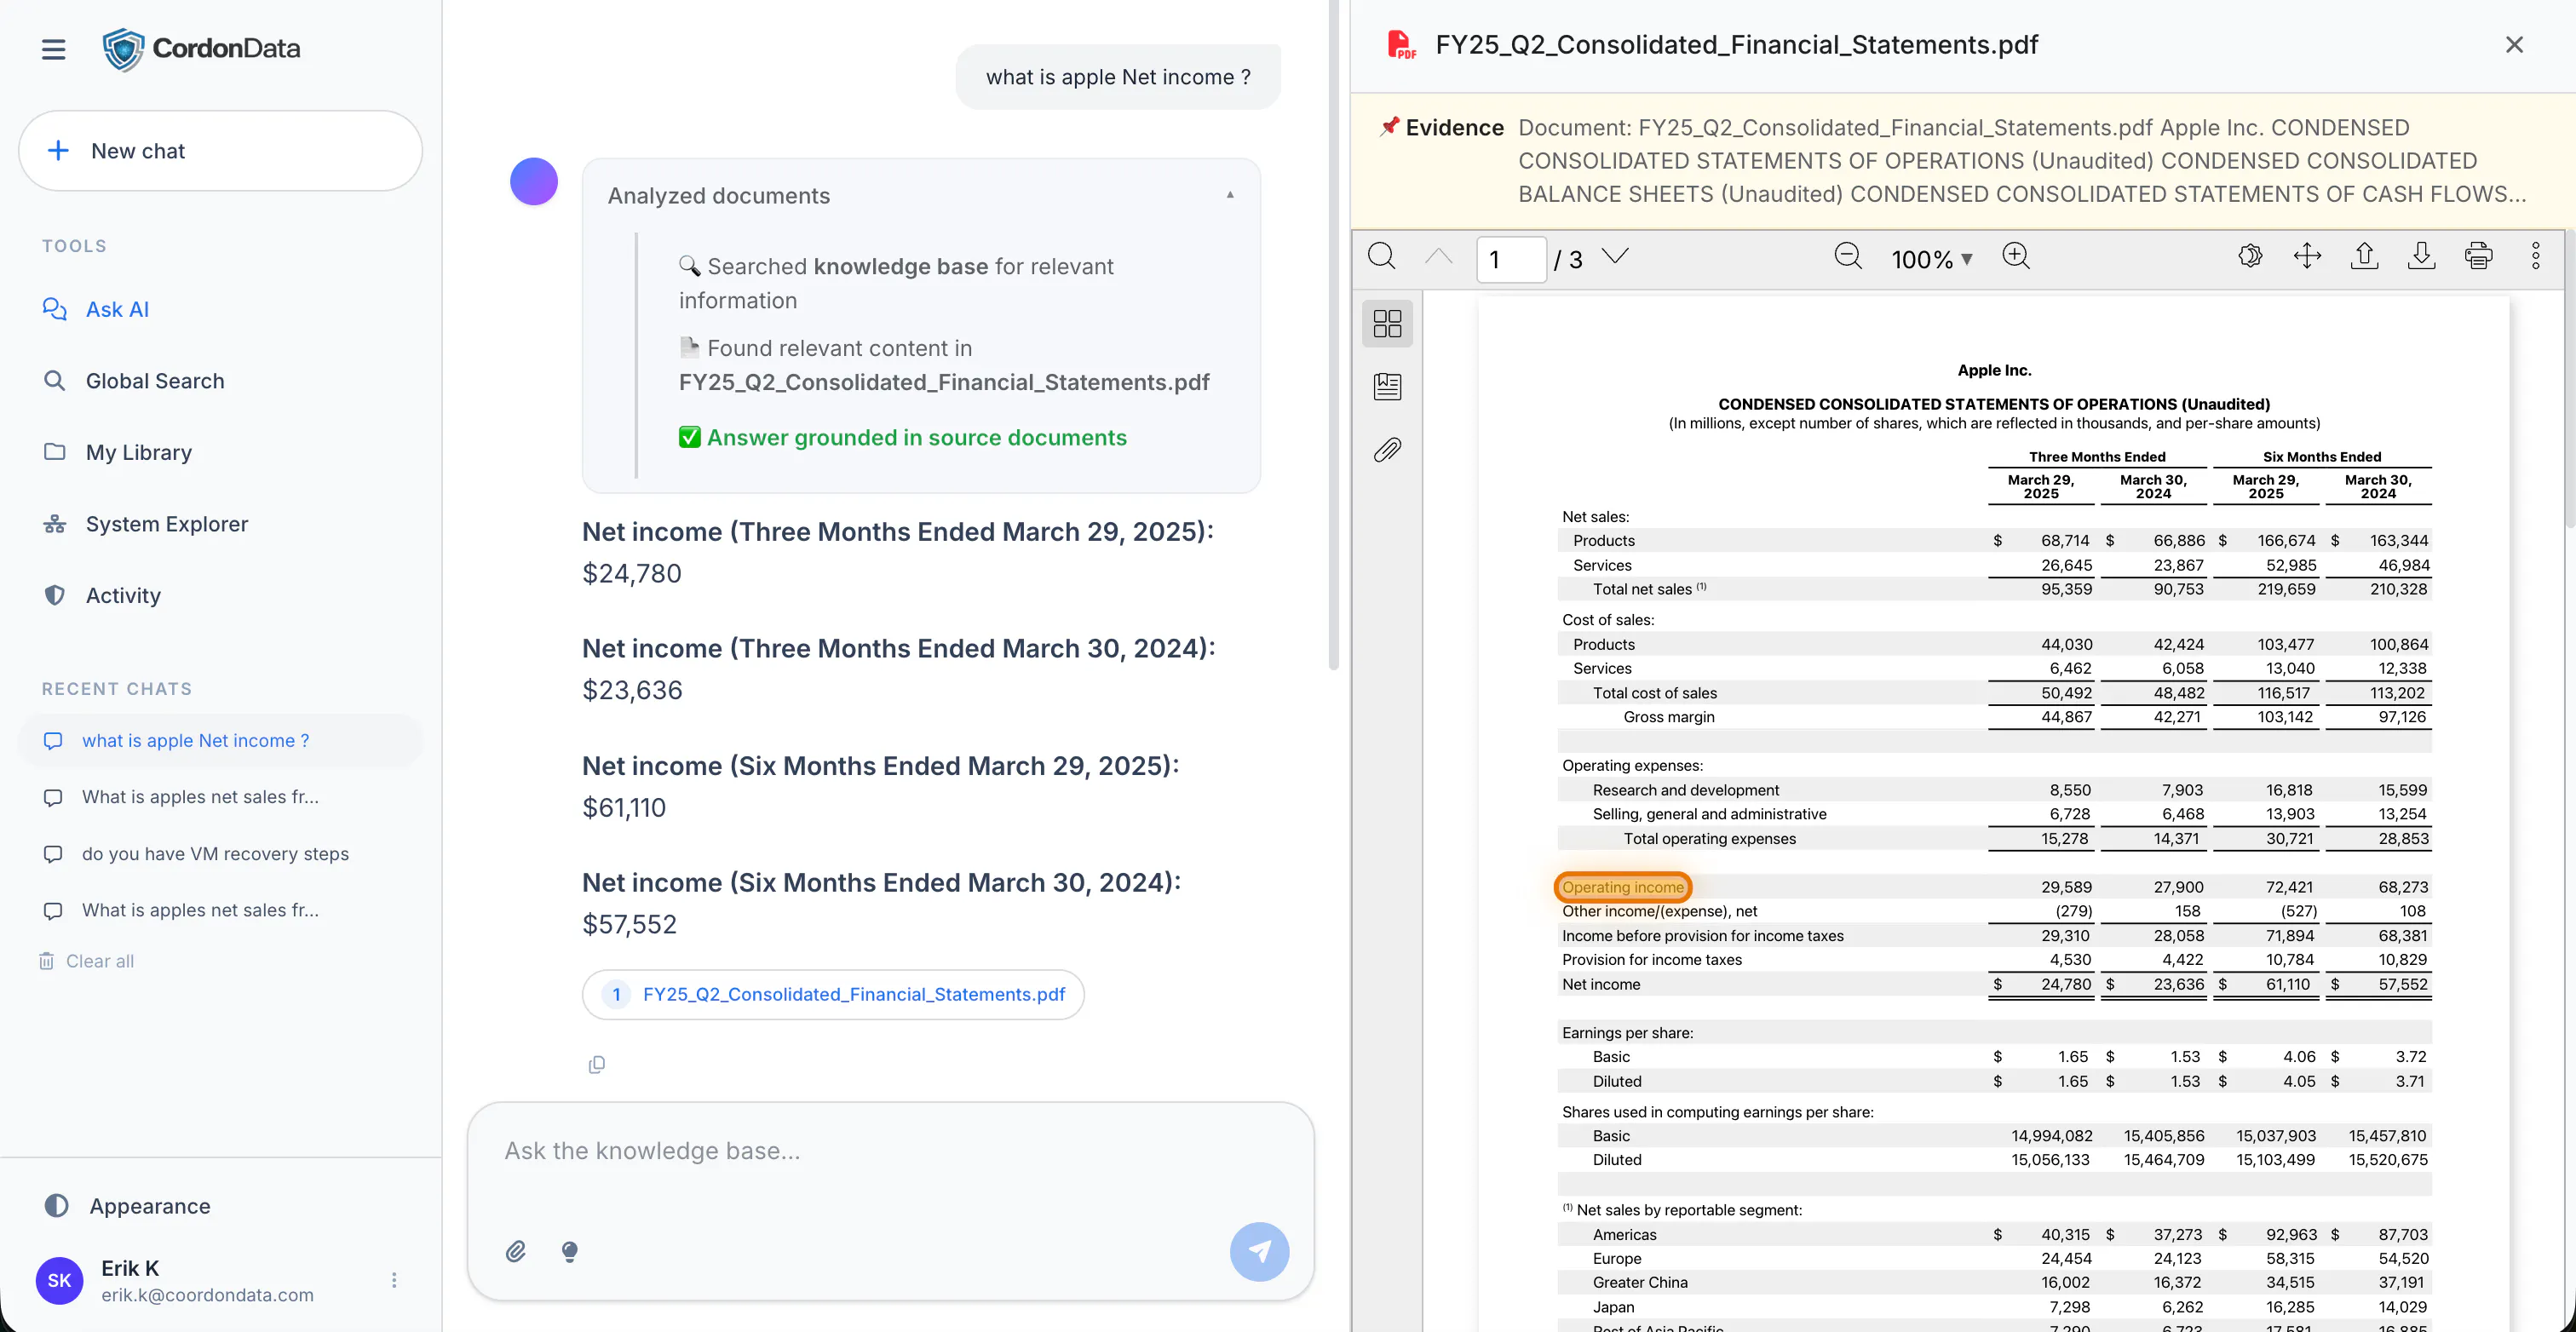Screen dimensions: 2576x1332
Task: Edit the PDF page number field
Action: point(1511,259)
